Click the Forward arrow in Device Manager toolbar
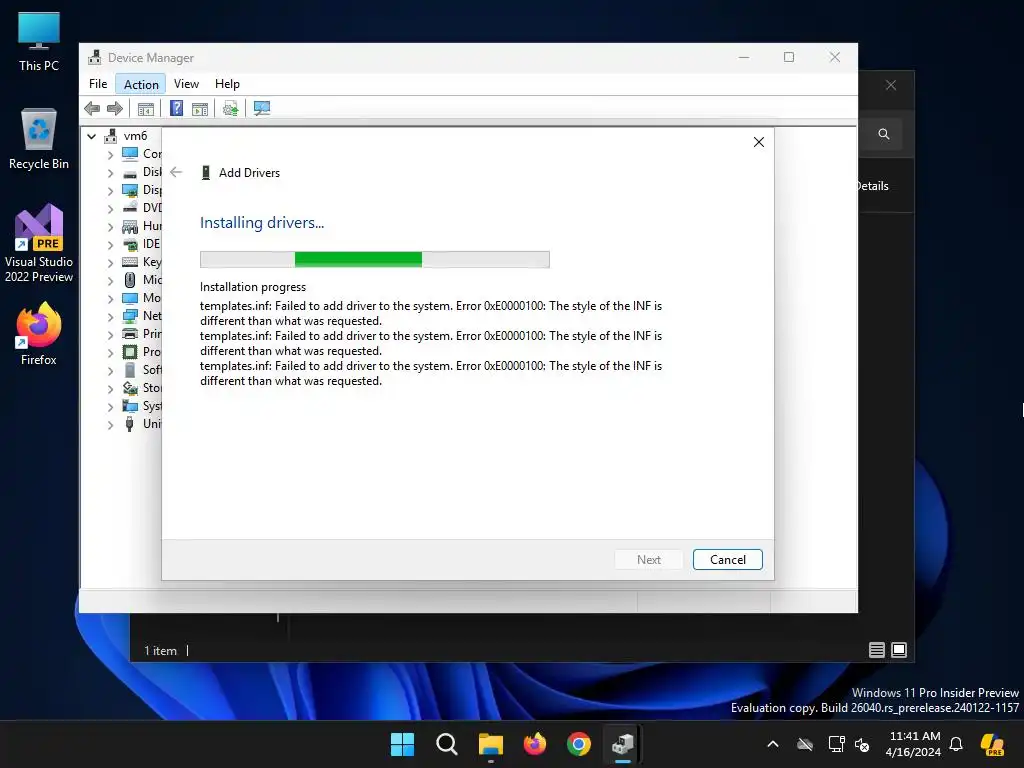 tap(115, 108)
